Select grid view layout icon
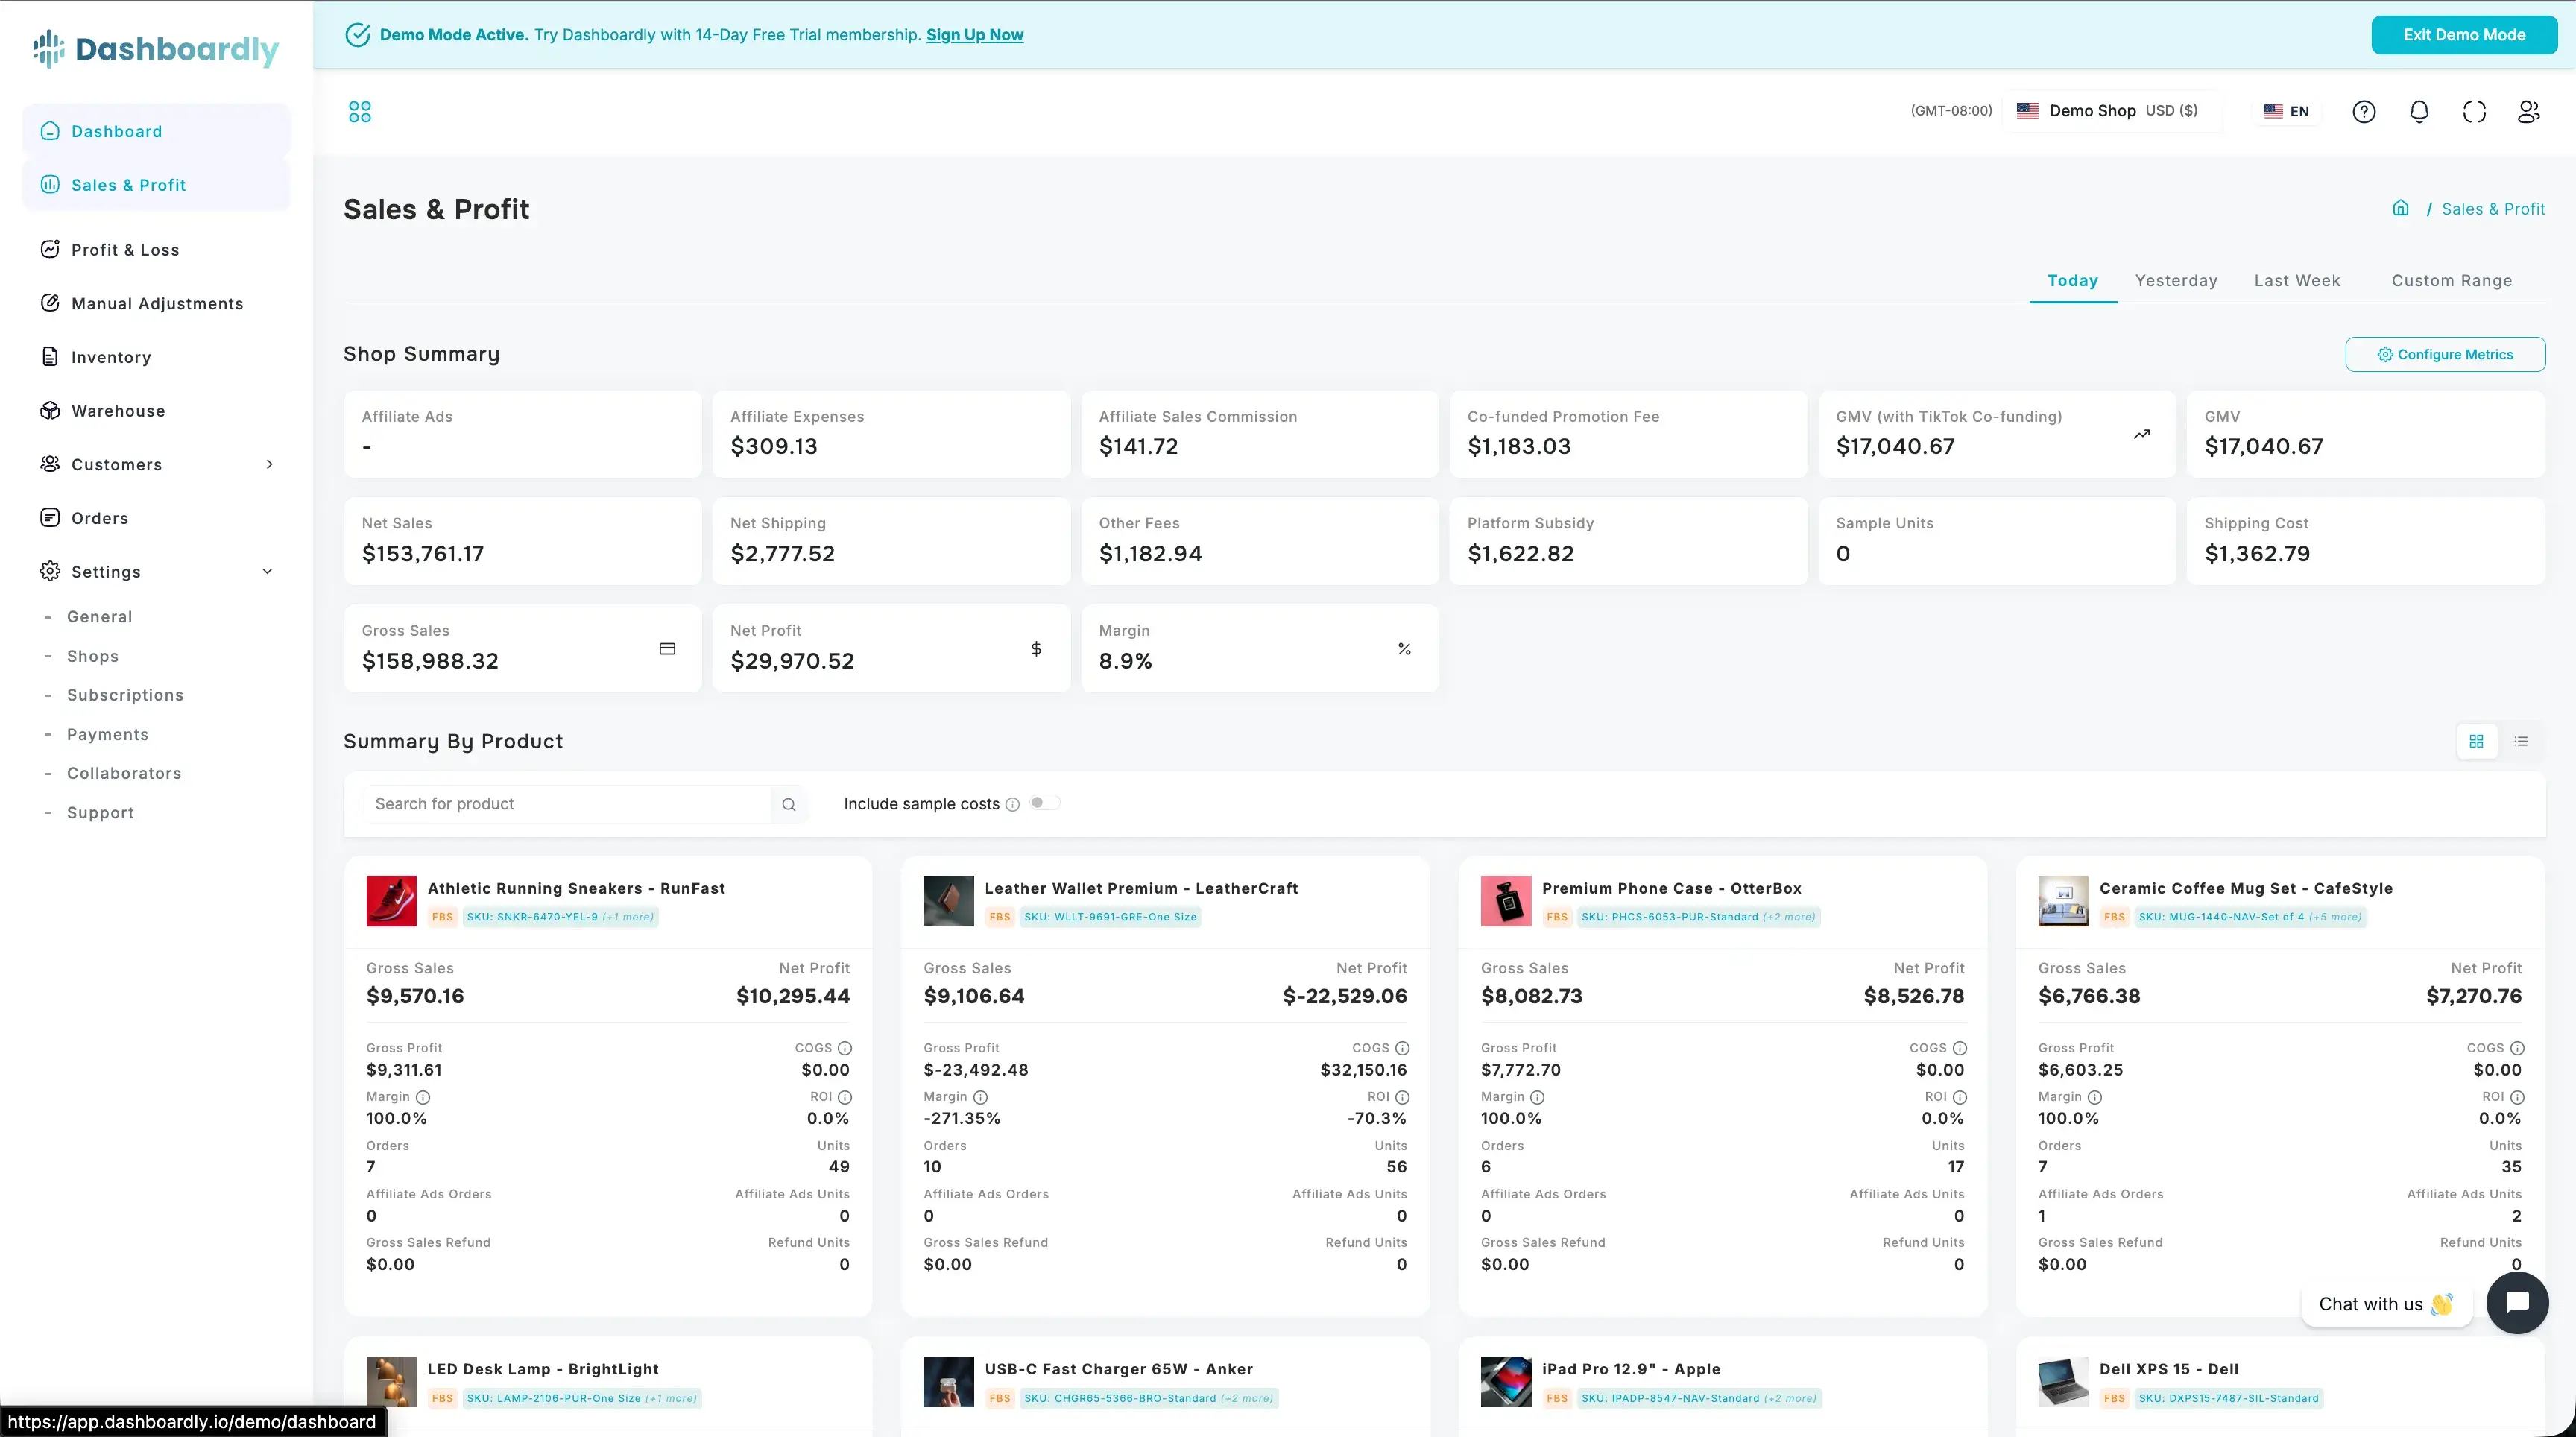This screenshot has width=2576, height=1437. coord(2476,741)
